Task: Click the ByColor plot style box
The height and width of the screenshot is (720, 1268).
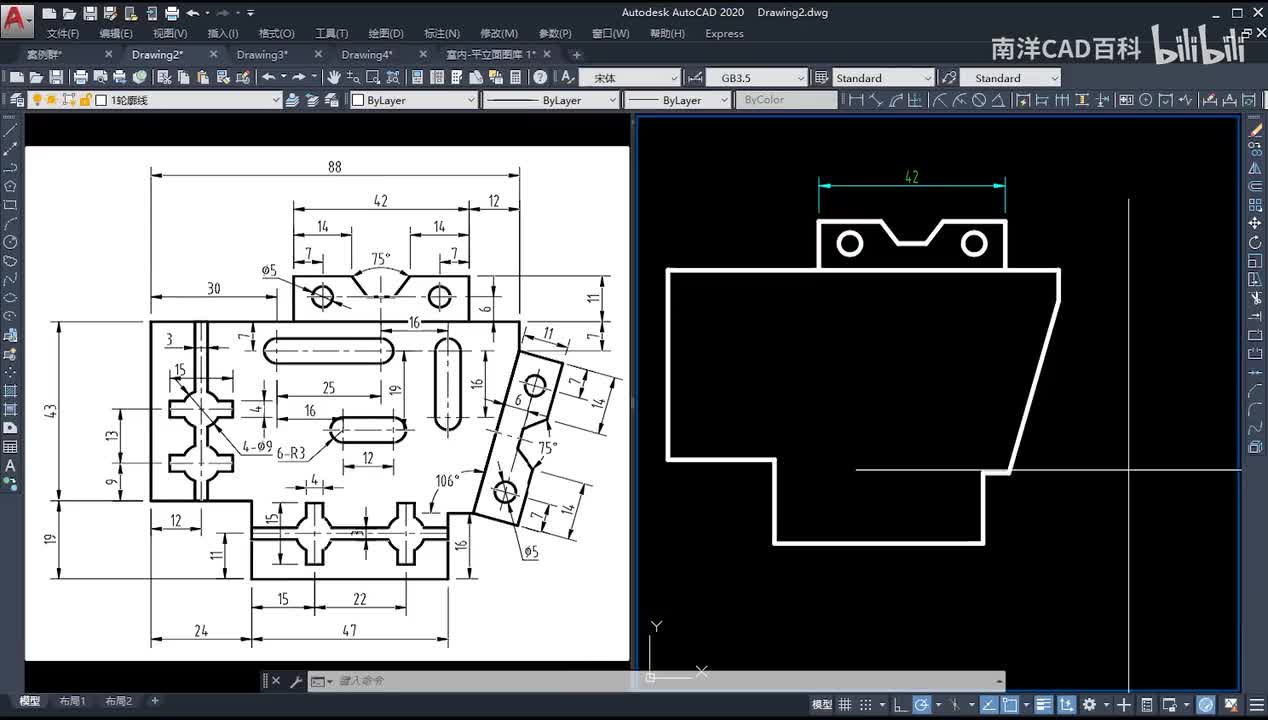Action: [788, 100]
